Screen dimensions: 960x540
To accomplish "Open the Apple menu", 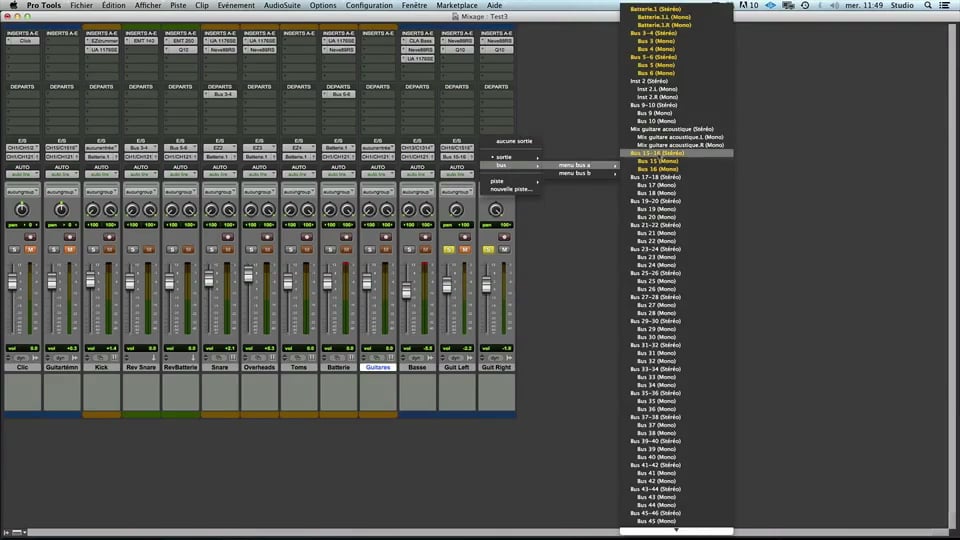I will [13, 5].
